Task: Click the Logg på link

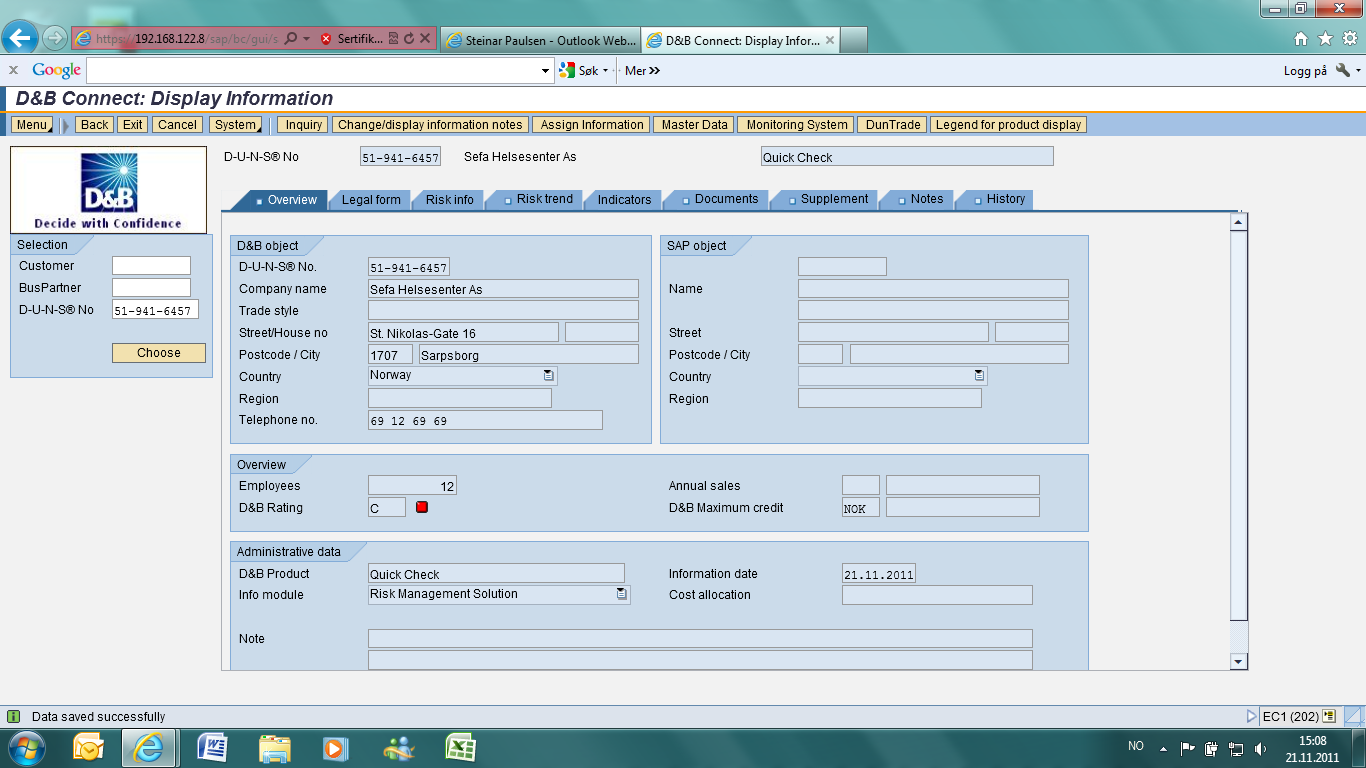Action: [1305, 70]
